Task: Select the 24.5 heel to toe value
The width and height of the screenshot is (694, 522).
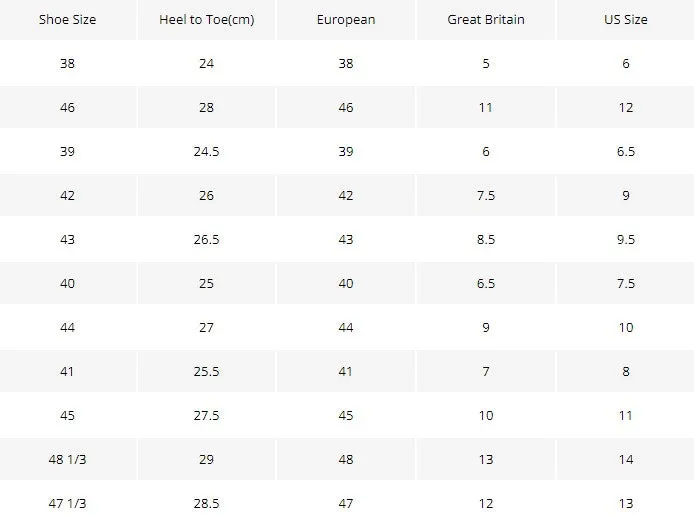Action: pyautogui.click(x=206, y=151)
